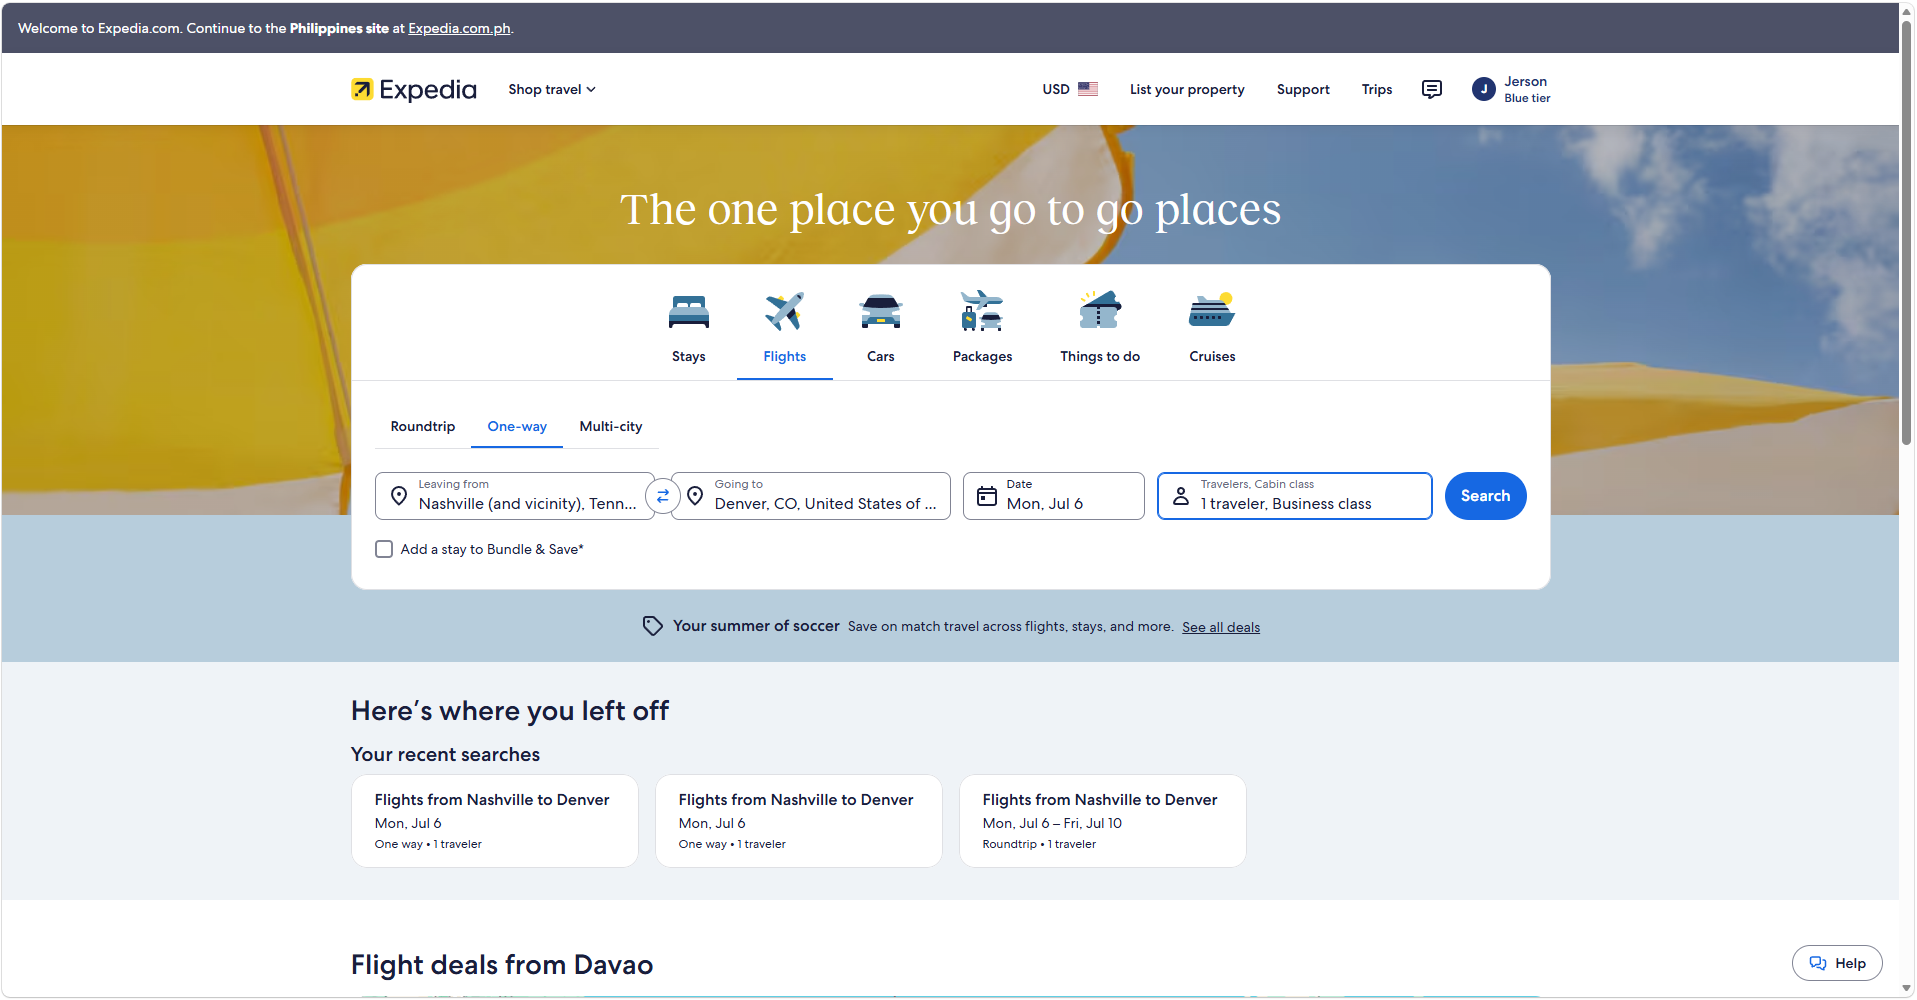
Task: Choose the Cars icon
Action: click(x=881, y=312)
